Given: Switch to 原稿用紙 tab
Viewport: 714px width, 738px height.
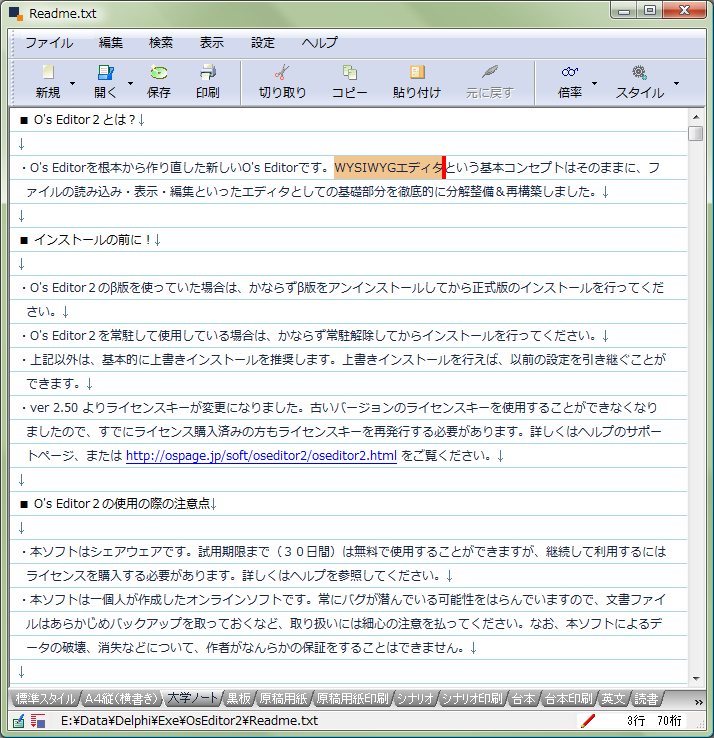Looking at the screenshot, I should (283, 698).
